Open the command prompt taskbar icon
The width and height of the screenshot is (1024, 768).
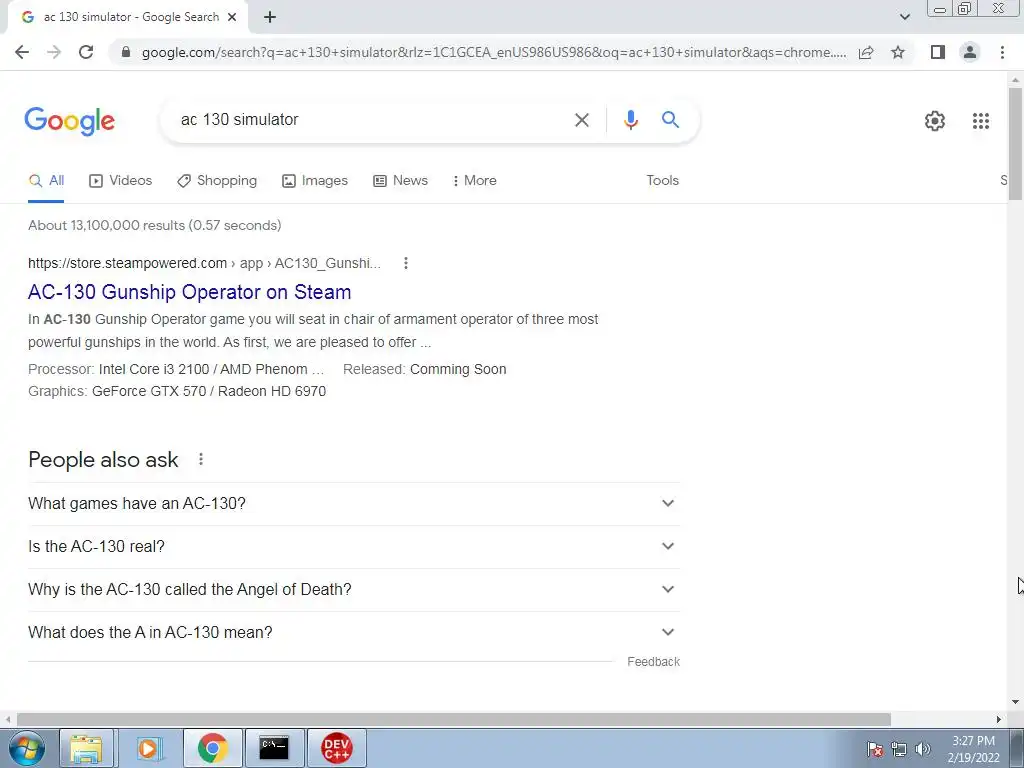(274, 748)
